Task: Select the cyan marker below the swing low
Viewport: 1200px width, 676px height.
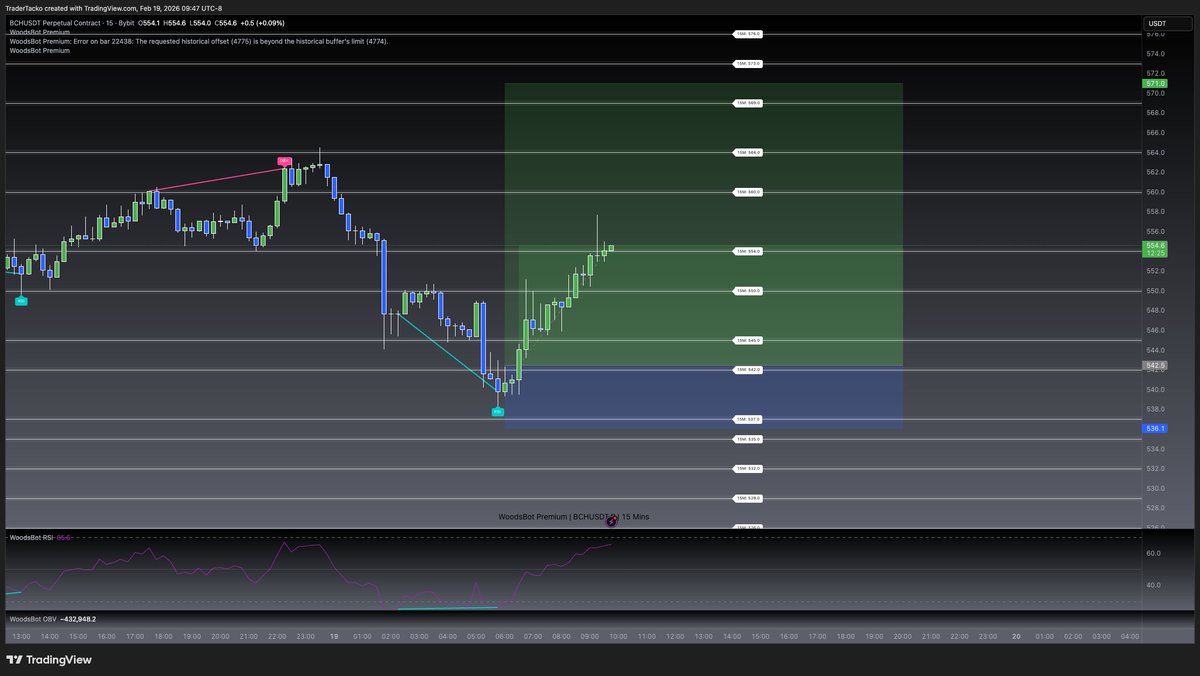Action: tap(497, 411)
